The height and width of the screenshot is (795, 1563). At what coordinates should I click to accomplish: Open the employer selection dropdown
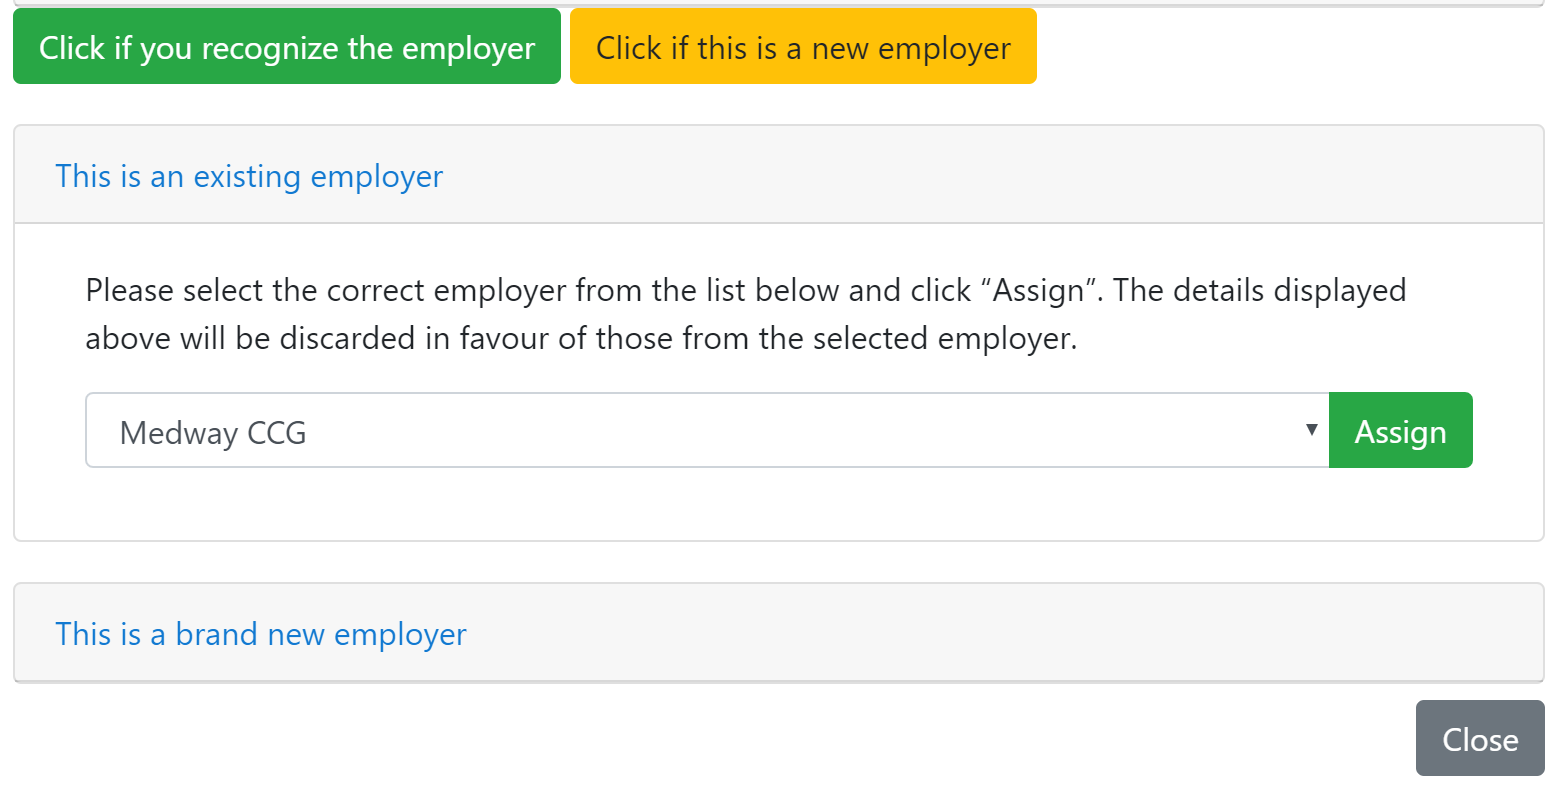pyautogui.click(x=706, y=431)
